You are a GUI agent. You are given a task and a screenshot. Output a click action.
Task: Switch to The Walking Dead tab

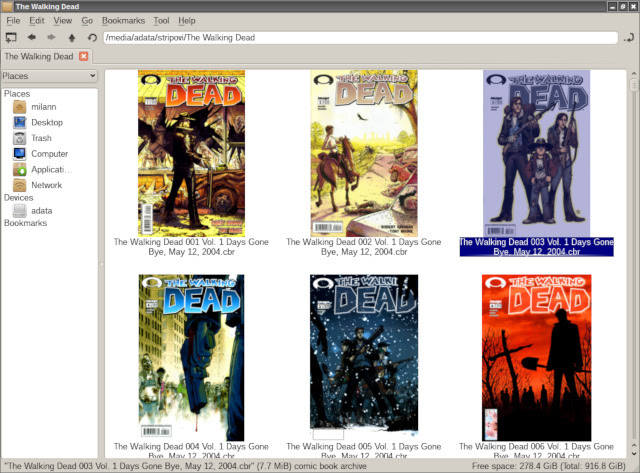click(x=39, y=57)
